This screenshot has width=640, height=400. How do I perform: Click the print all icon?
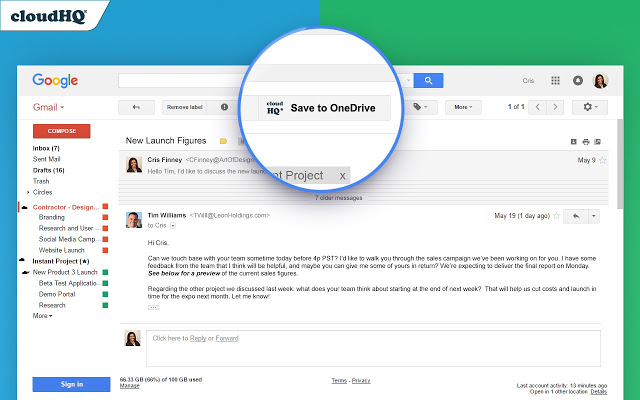click(586, 142)
